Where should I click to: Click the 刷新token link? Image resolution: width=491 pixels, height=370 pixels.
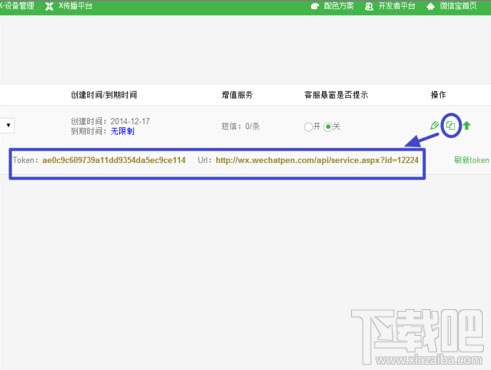click(472, 160)
